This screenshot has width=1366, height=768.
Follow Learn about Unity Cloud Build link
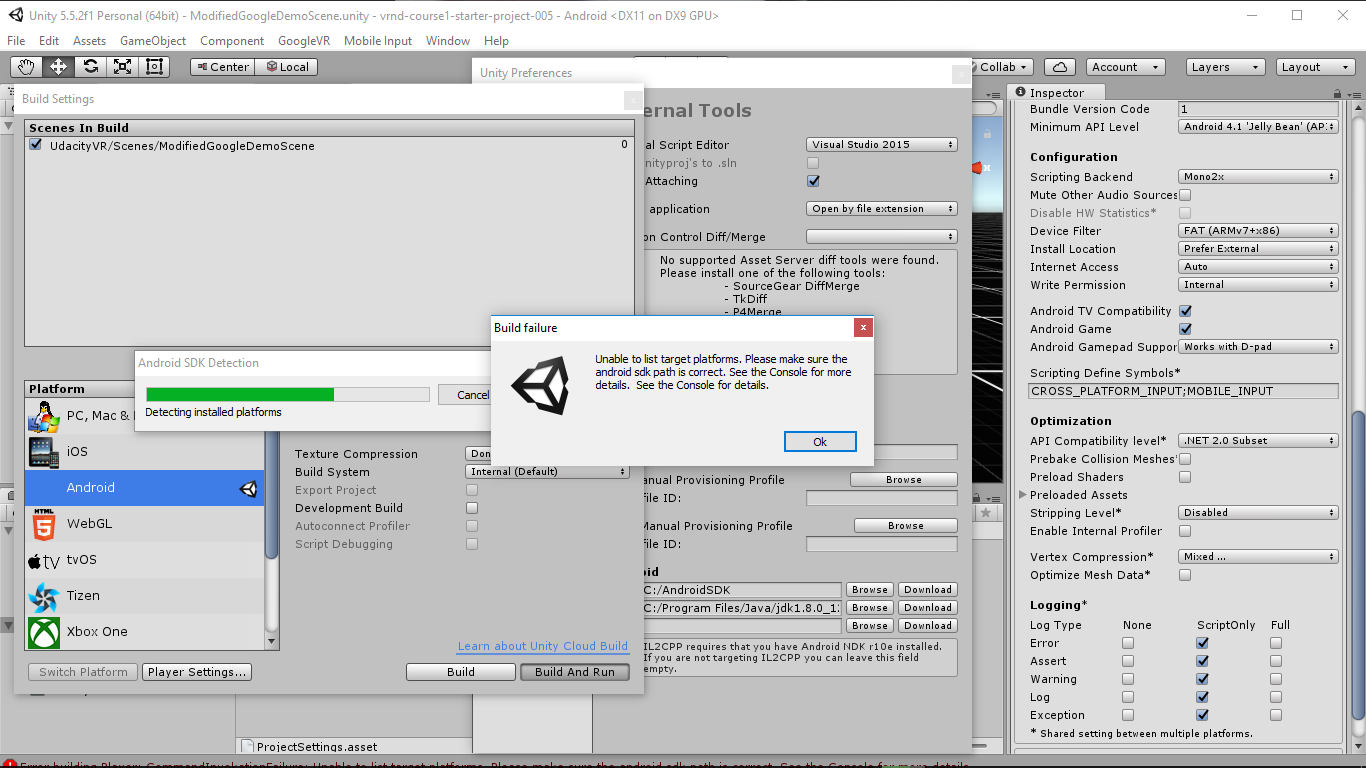543,646
